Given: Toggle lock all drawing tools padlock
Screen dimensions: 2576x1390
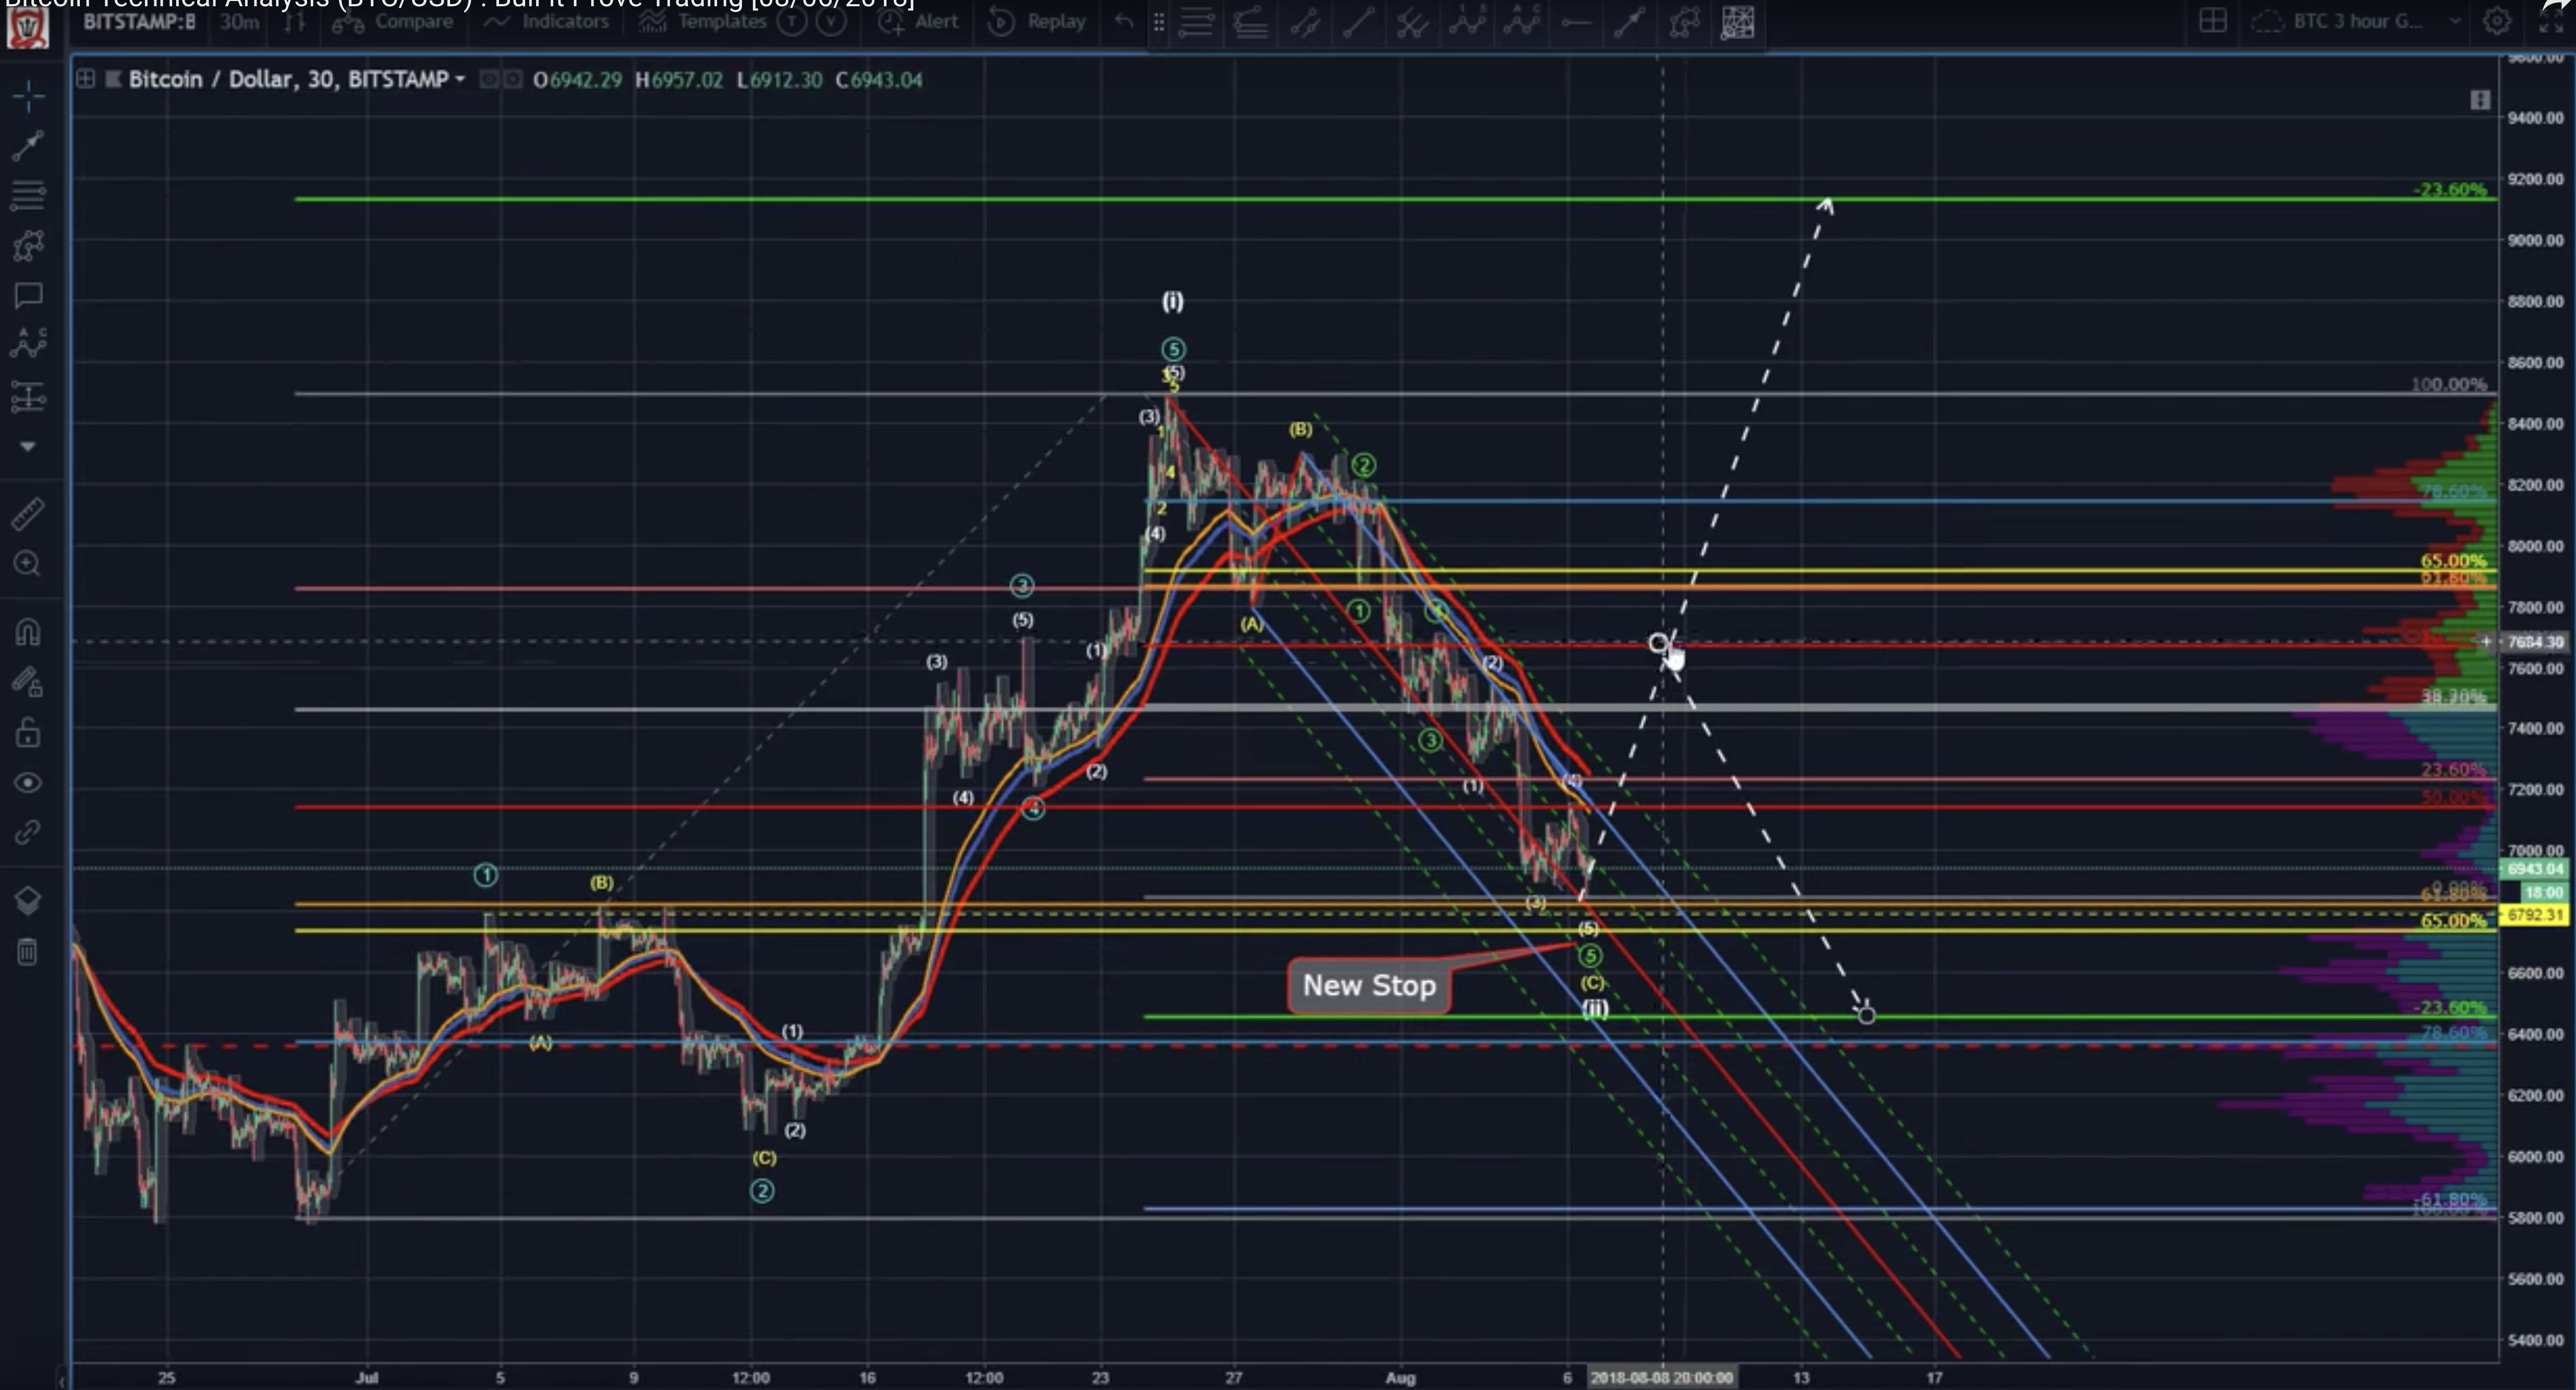Looking at the screenshot, I should 28,733.
